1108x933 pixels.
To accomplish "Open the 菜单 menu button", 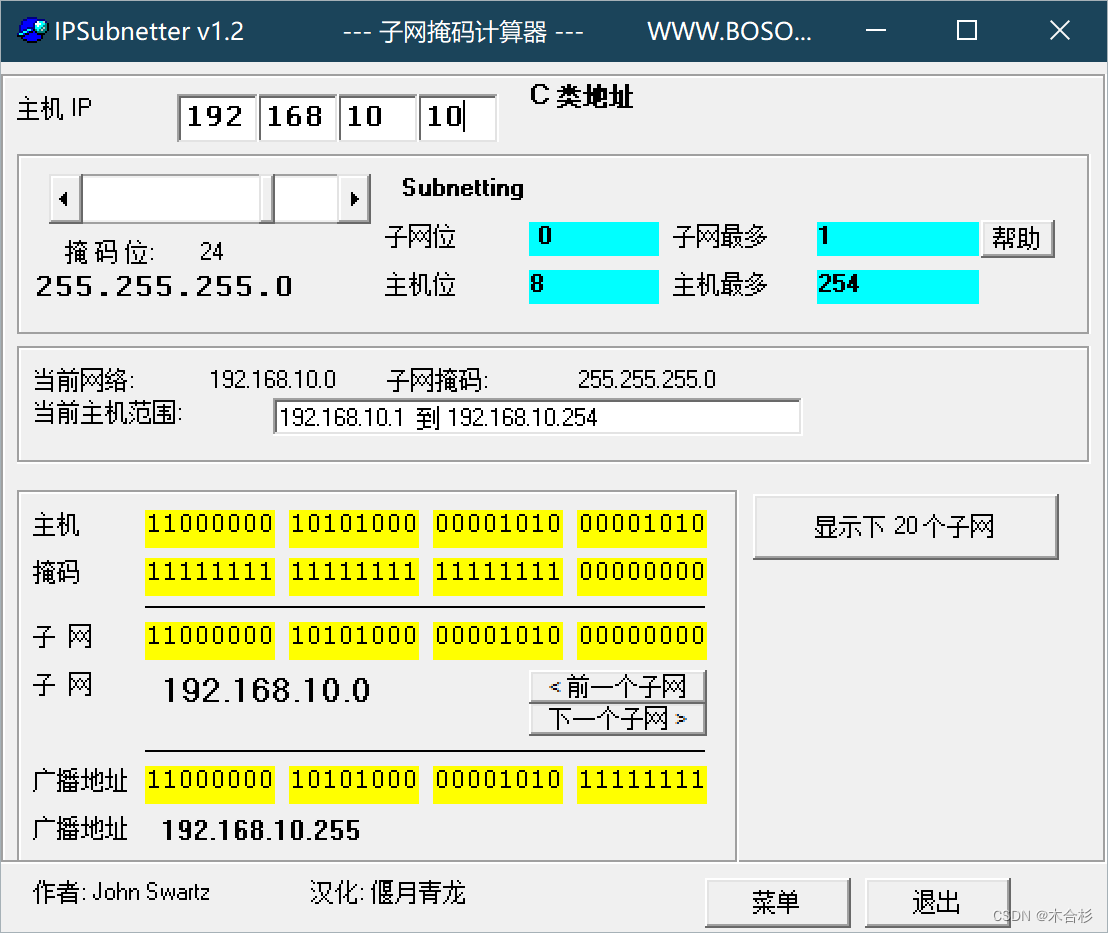I will 777,902.
